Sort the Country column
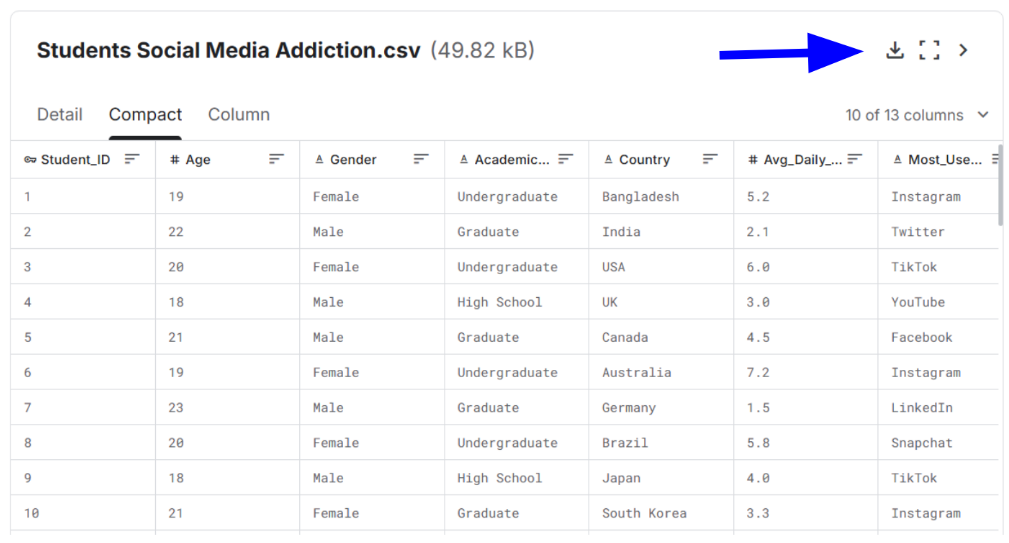This screenshot has width=1009, height=543. (710, 159)
